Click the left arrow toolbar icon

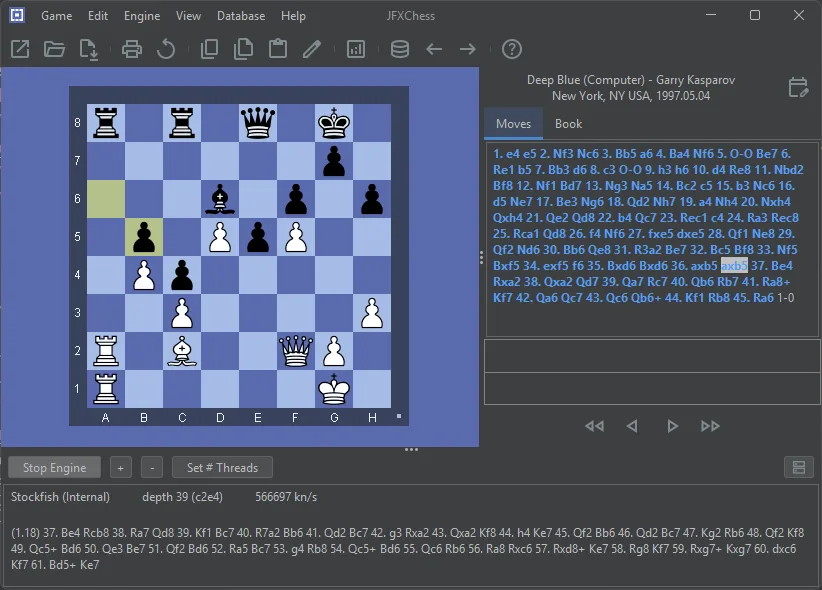(x=434, y=49)
